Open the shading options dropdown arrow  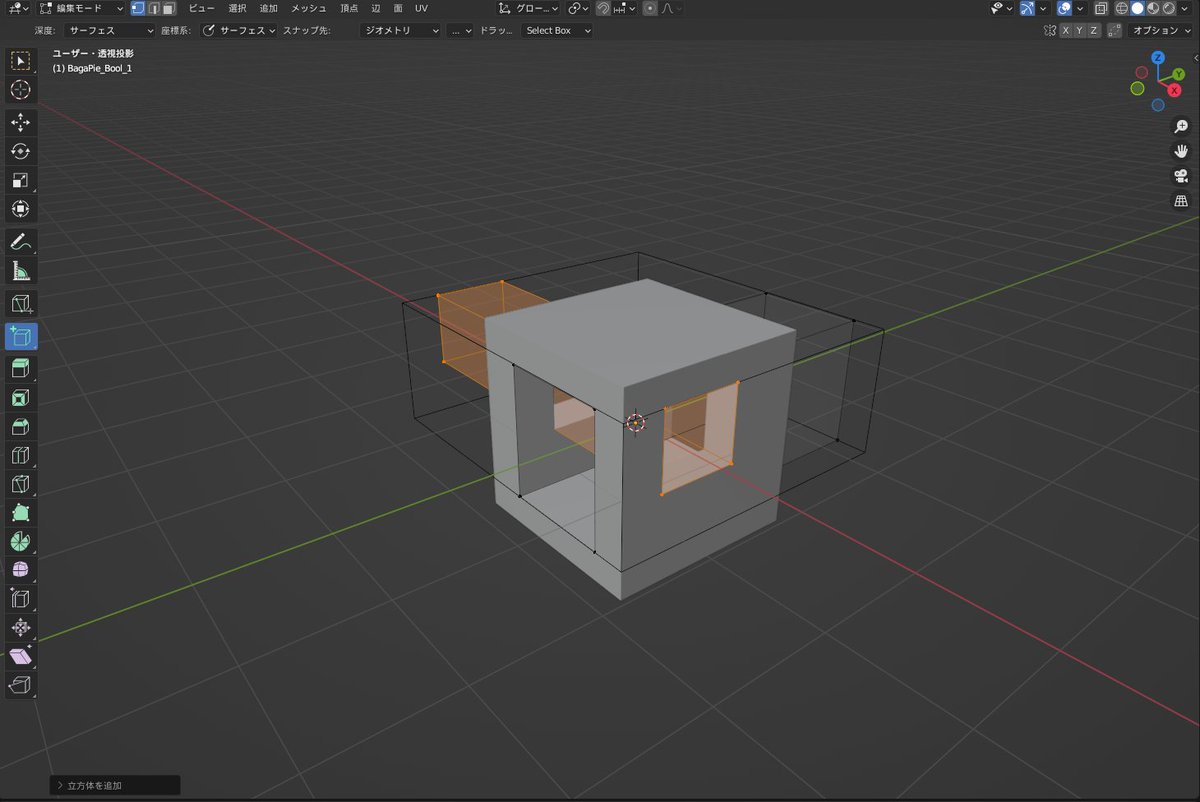click(1185, 8)
